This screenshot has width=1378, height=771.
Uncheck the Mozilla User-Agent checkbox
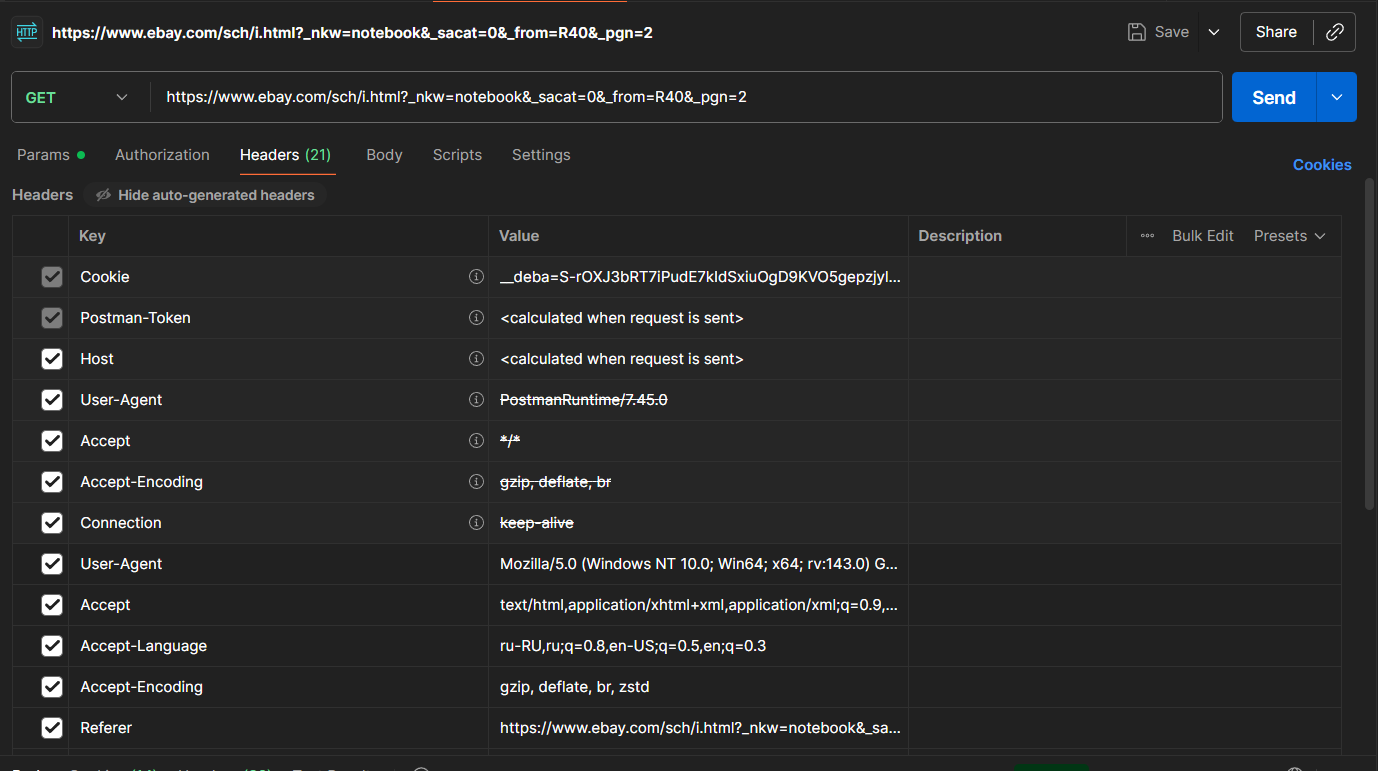point(52,564)
